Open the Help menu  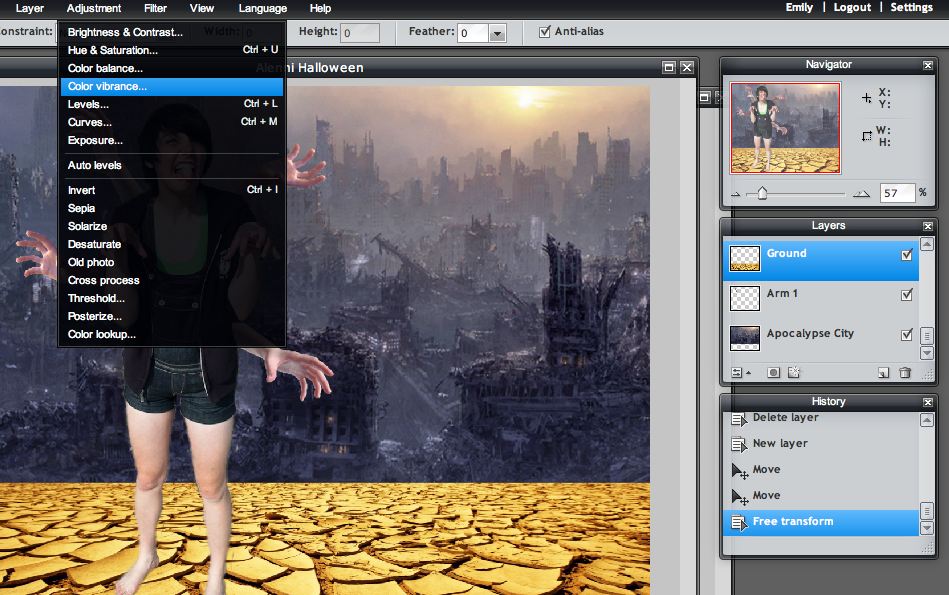point(320,8)
